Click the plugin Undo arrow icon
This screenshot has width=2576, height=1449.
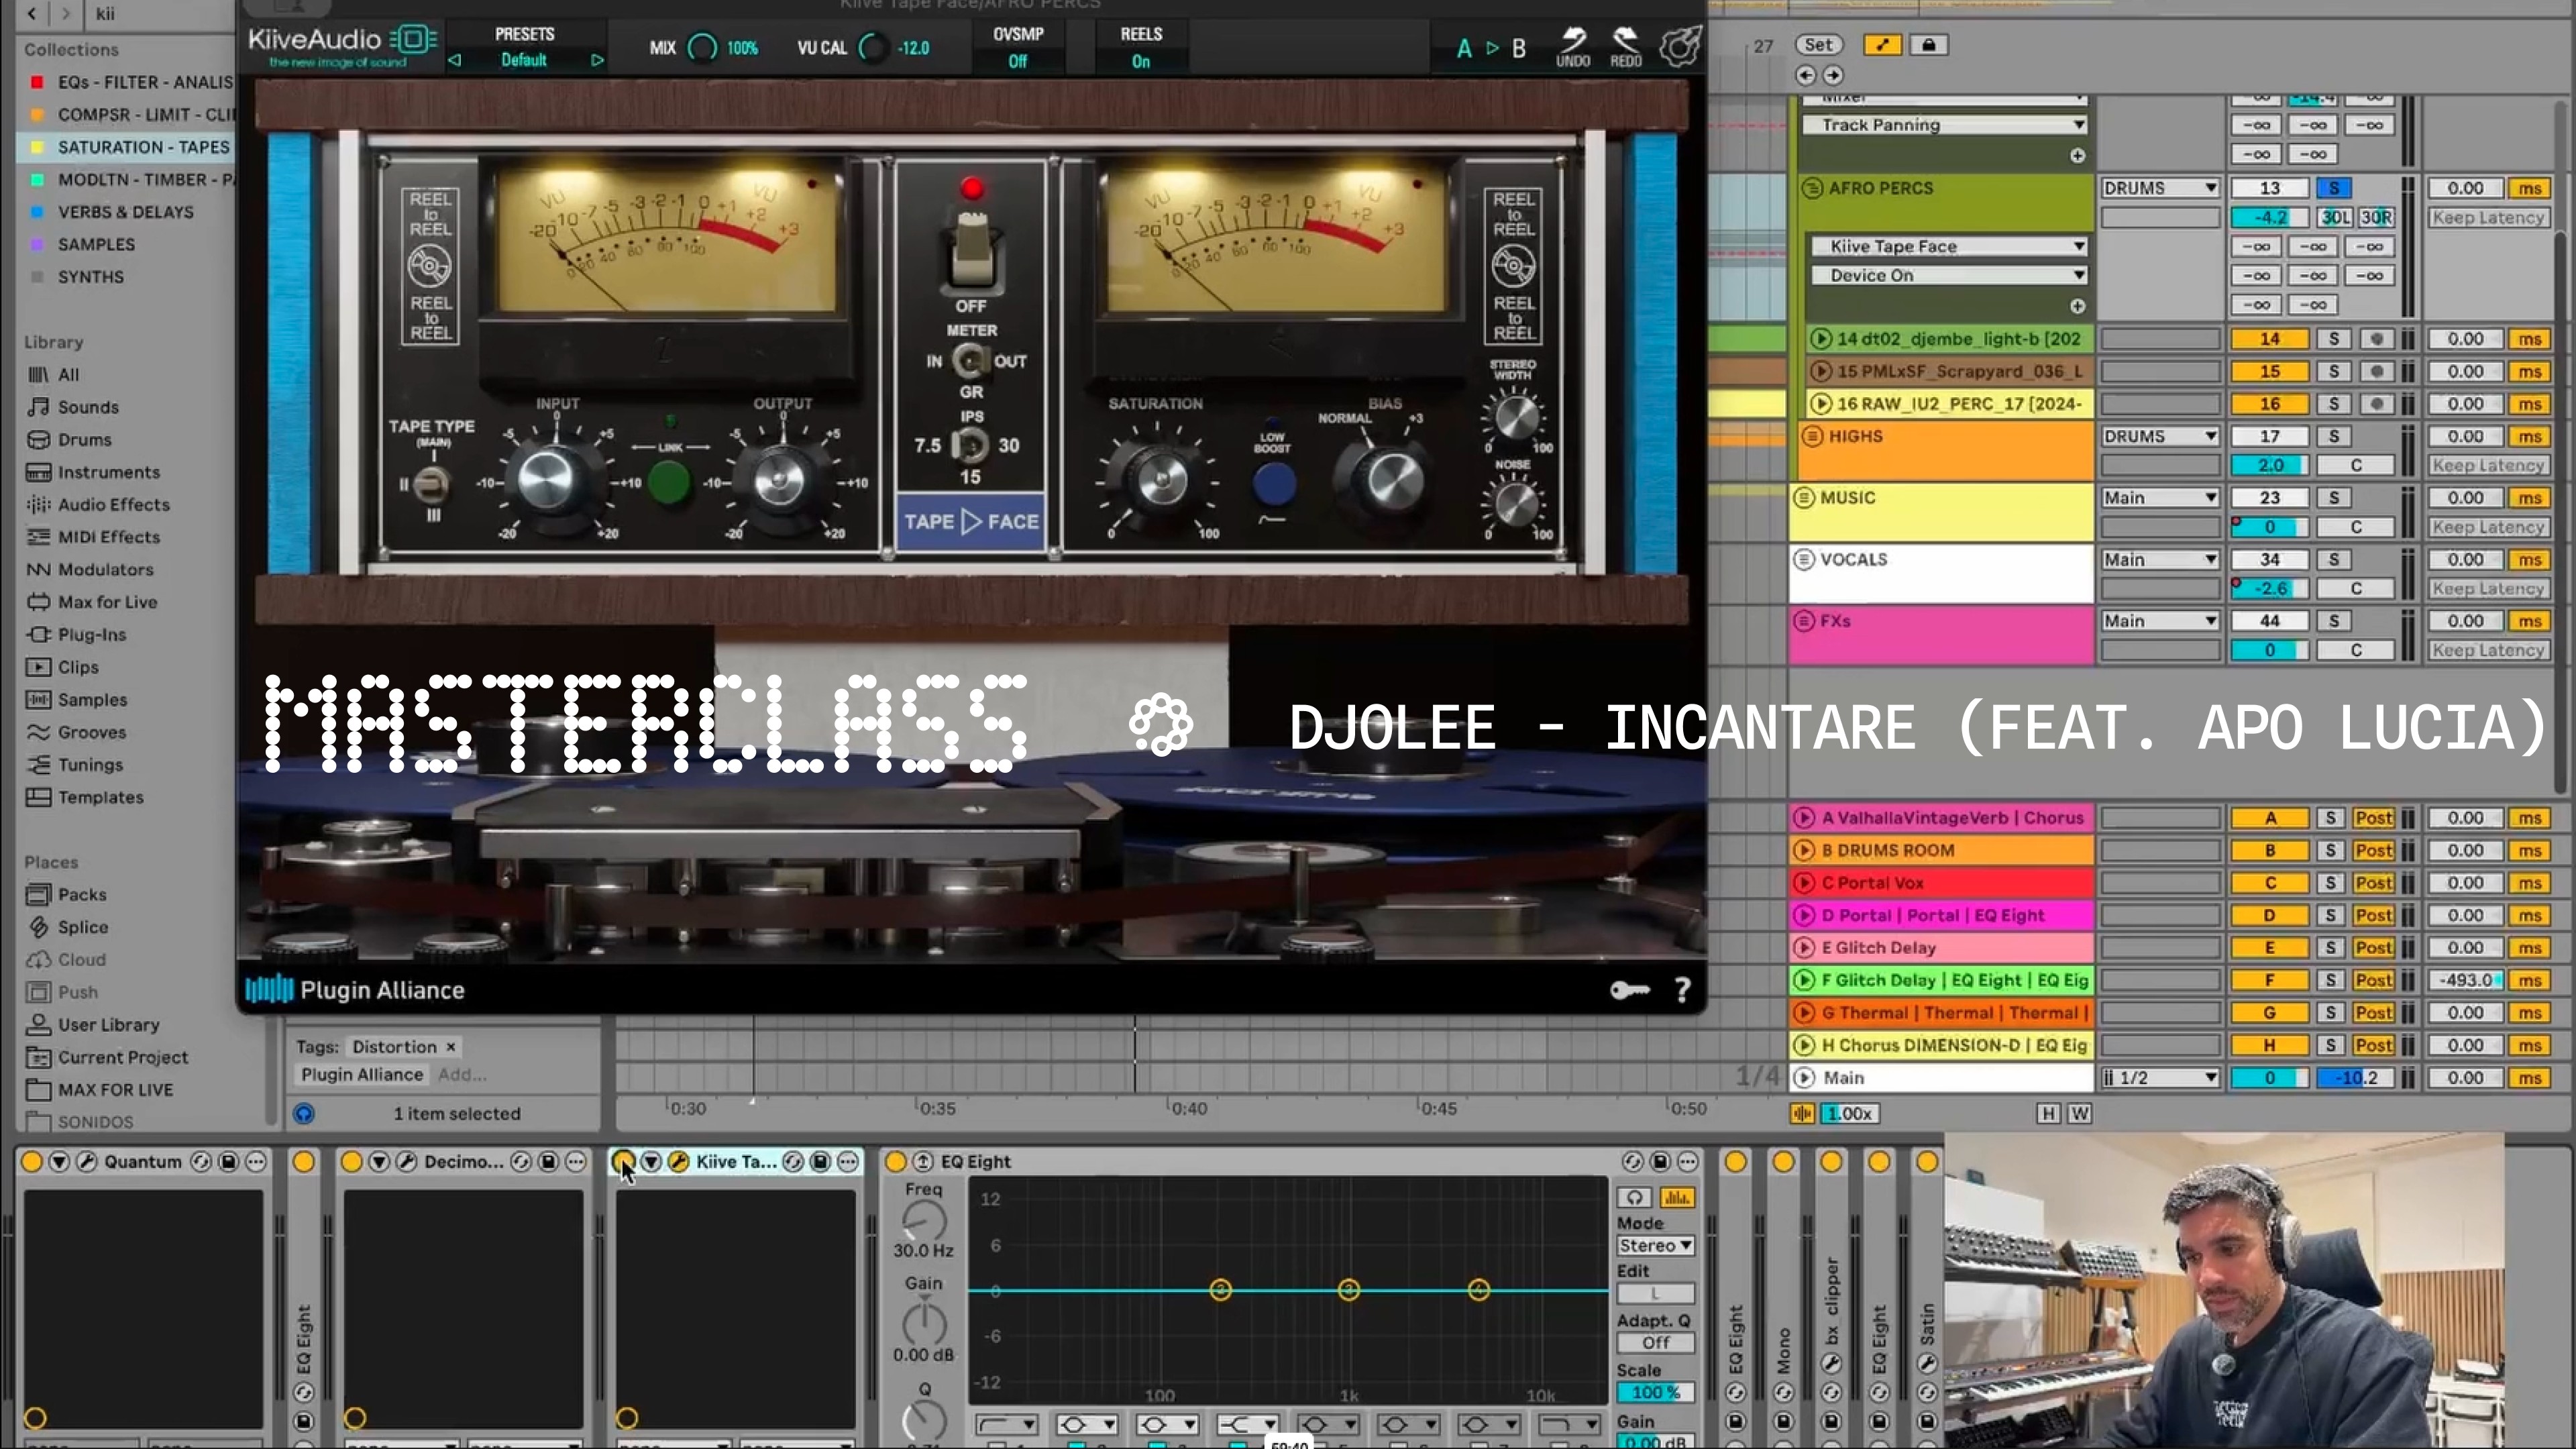tap(1573, 42)
